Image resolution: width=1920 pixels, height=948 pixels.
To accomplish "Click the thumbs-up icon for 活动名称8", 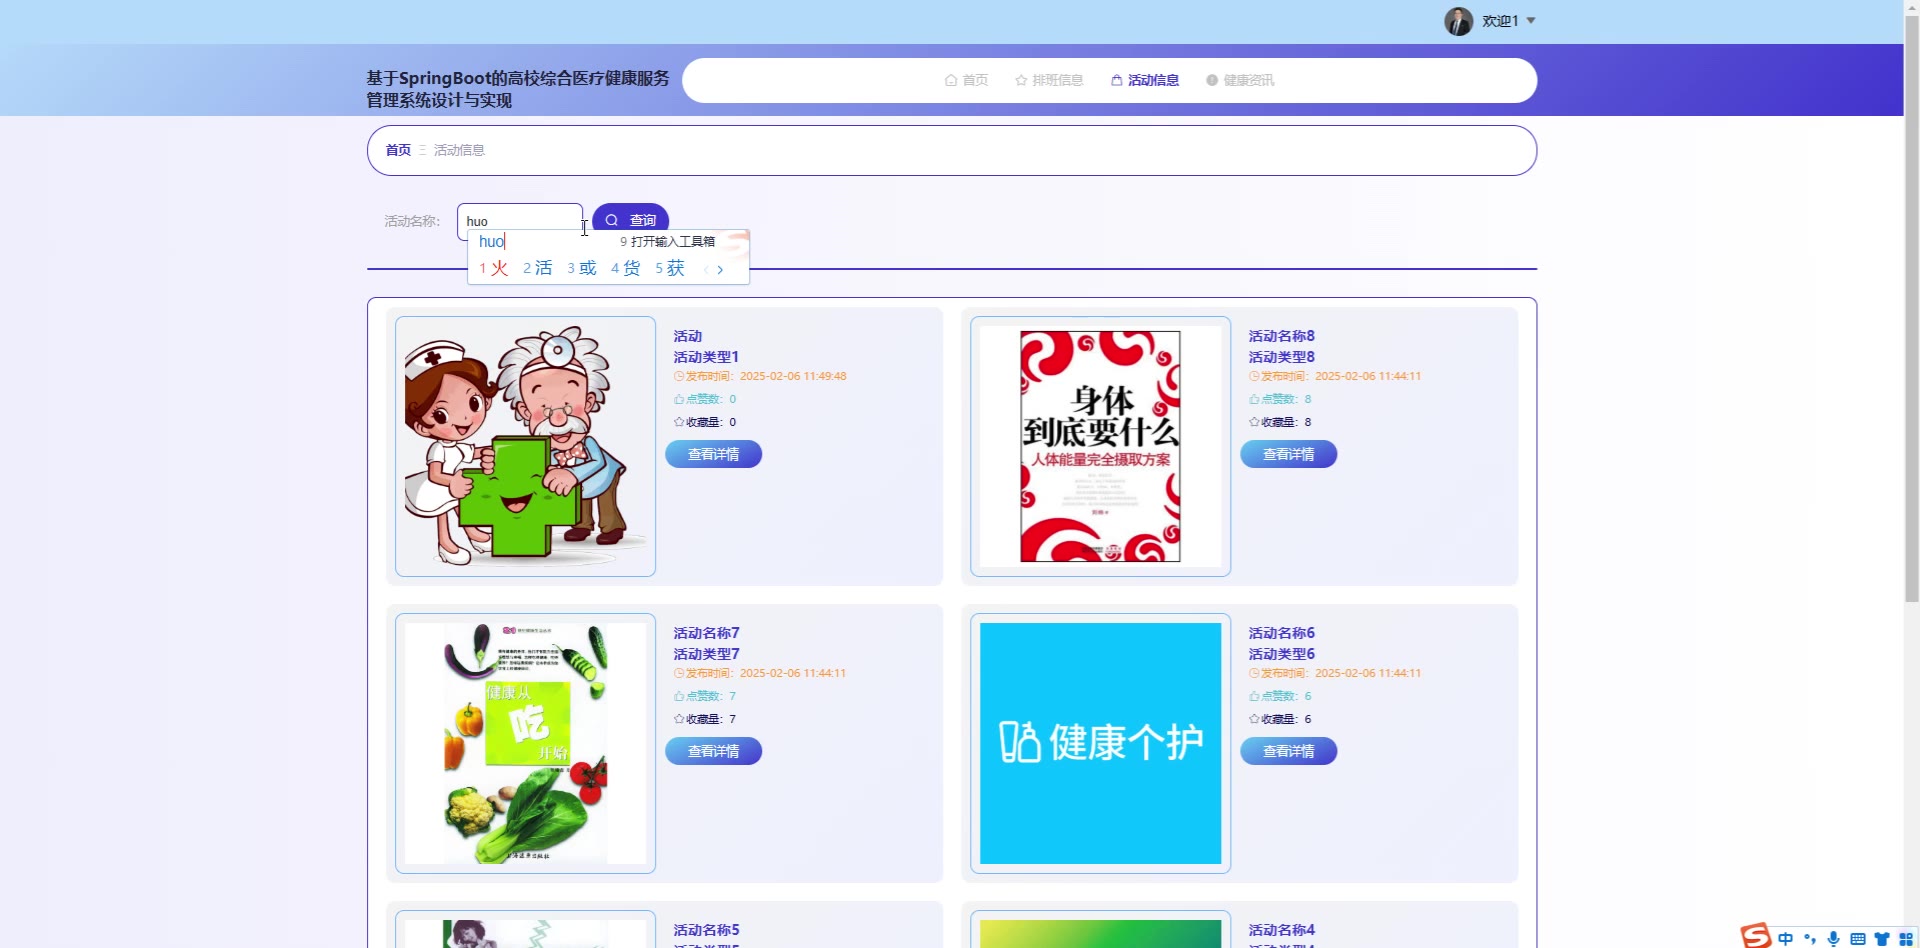I will tap(1254, 399).
